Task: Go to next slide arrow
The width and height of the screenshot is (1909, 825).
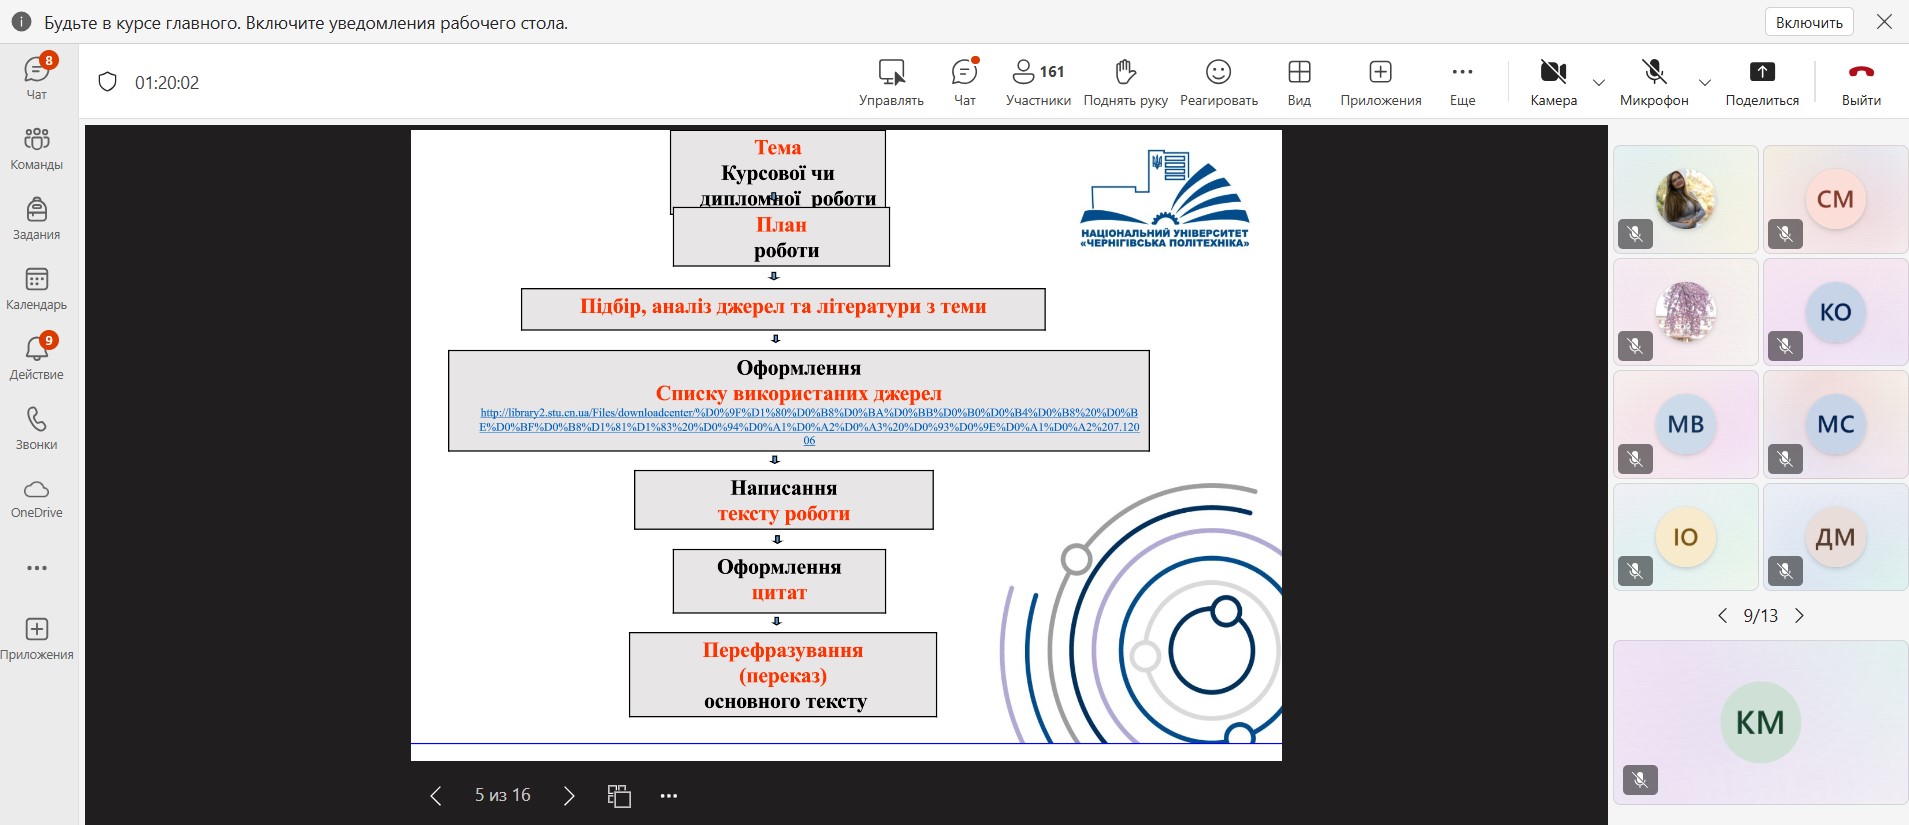Action: (569, 796)
